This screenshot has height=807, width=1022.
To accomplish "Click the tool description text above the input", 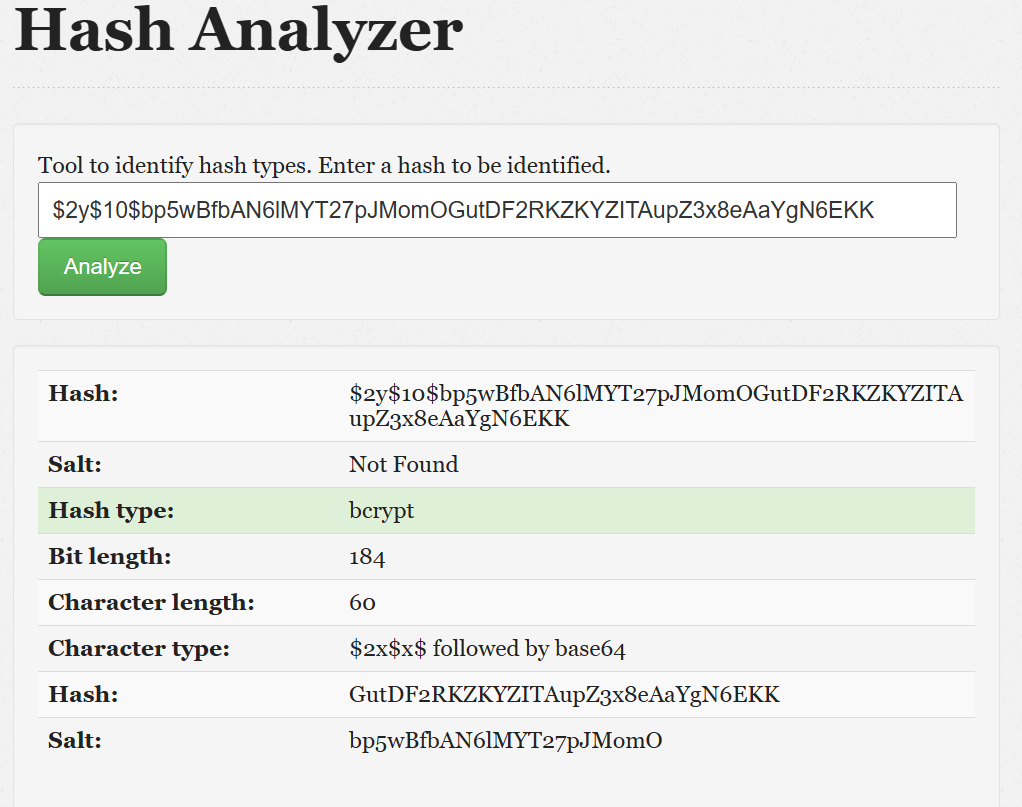I will tap(324, 165).
